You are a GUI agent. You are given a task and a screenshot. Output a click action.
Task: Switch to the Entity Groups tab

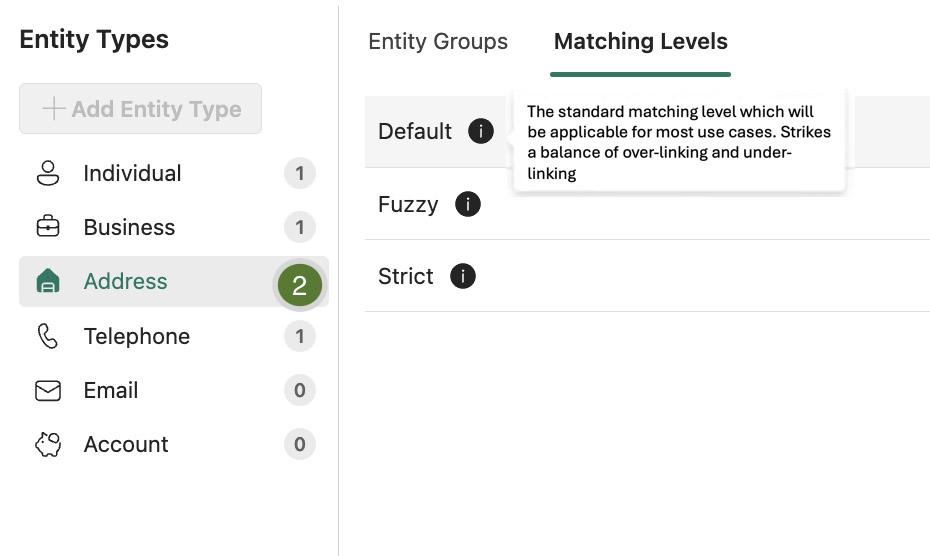438,42
